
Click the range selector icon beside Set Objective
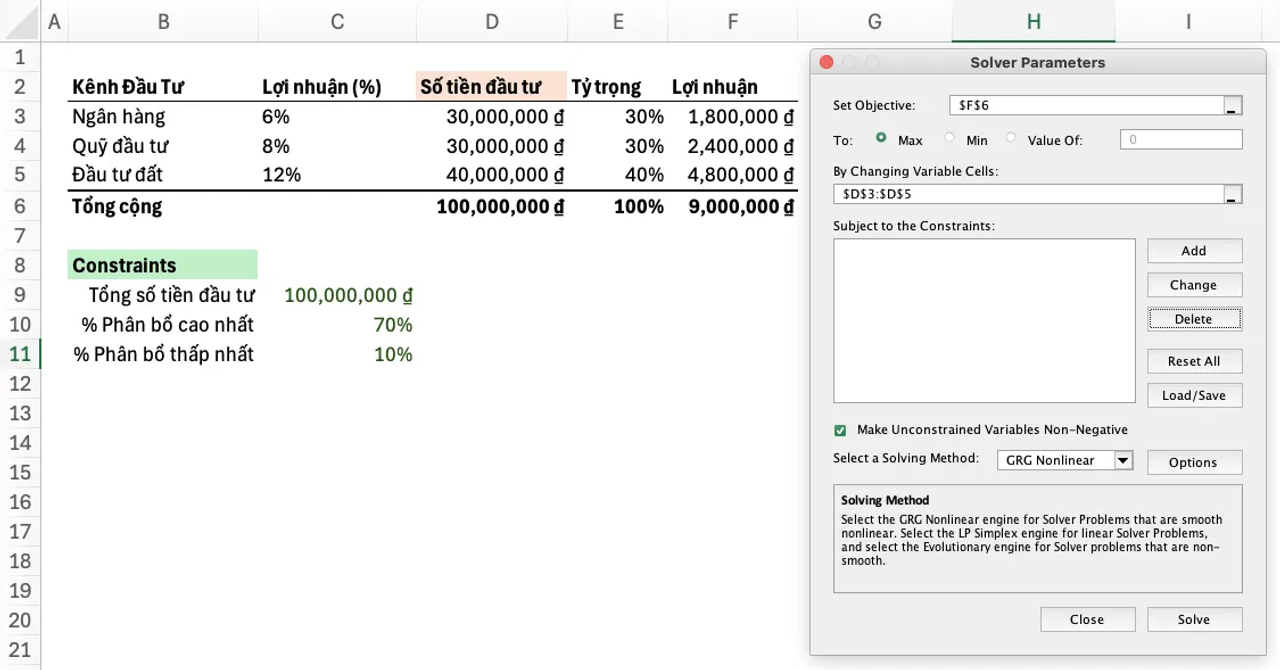[1232, 105]
